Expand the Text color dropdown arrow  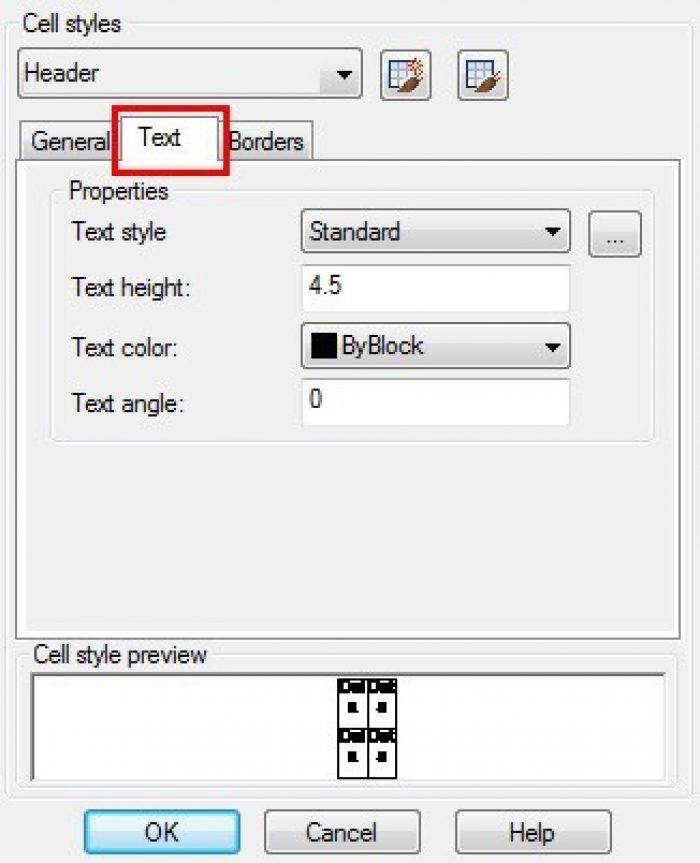tap(553, 347)
